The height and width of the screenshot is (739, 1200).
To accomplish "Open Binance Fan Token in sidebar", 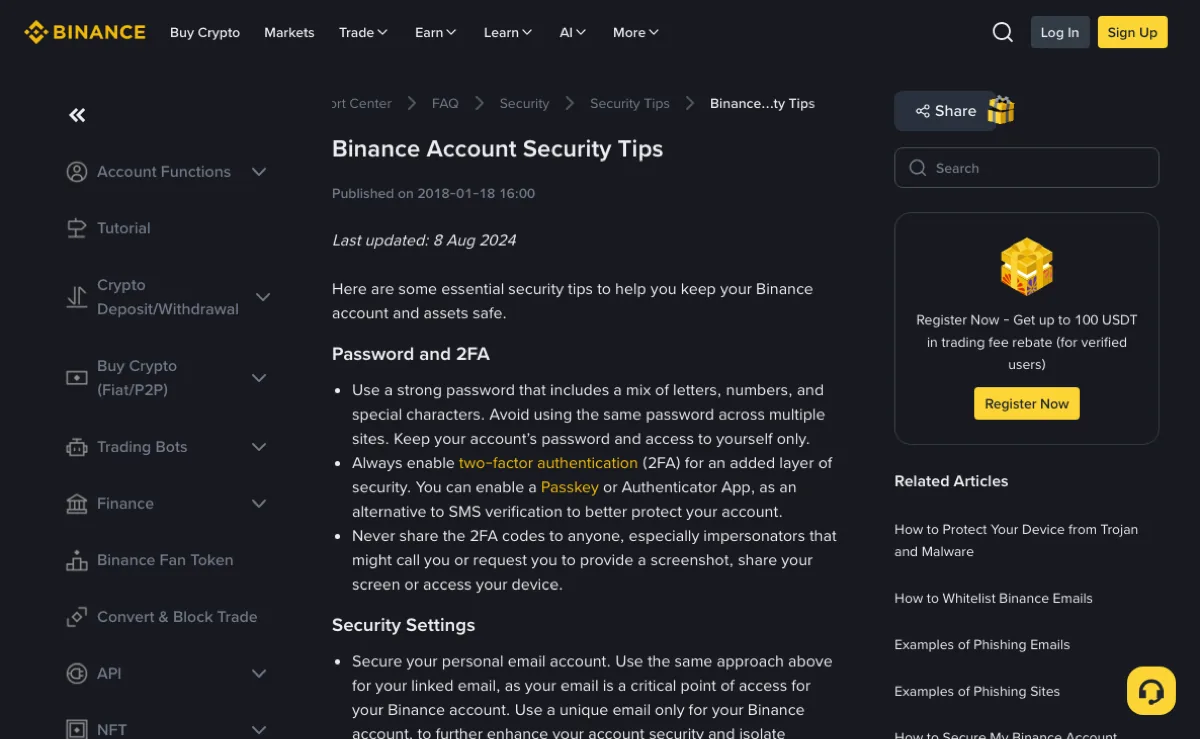I will point(165,560).
